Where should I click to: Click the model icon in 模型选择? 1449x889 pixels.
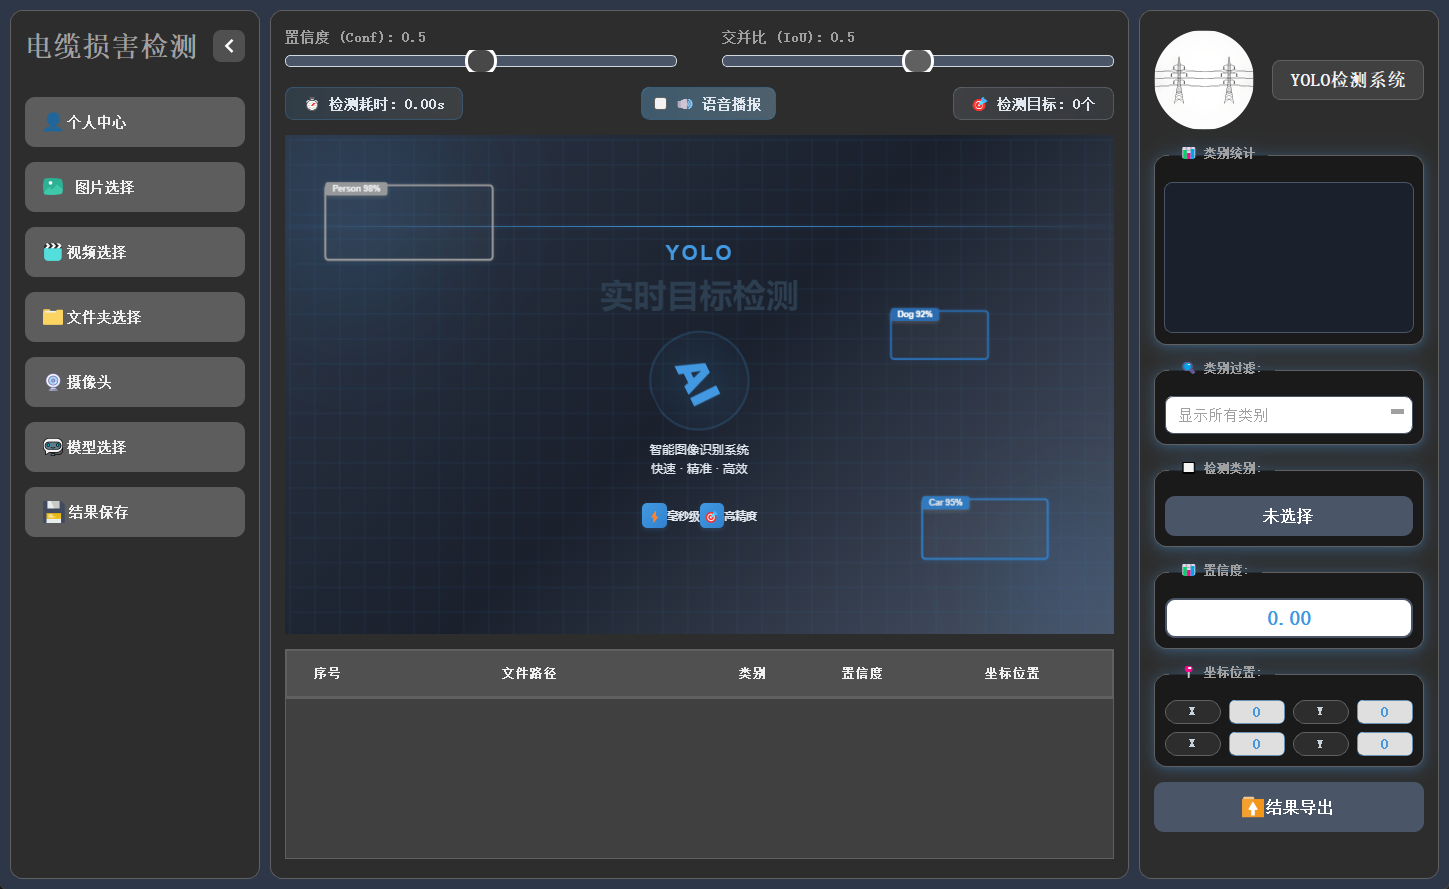[53, 447]
